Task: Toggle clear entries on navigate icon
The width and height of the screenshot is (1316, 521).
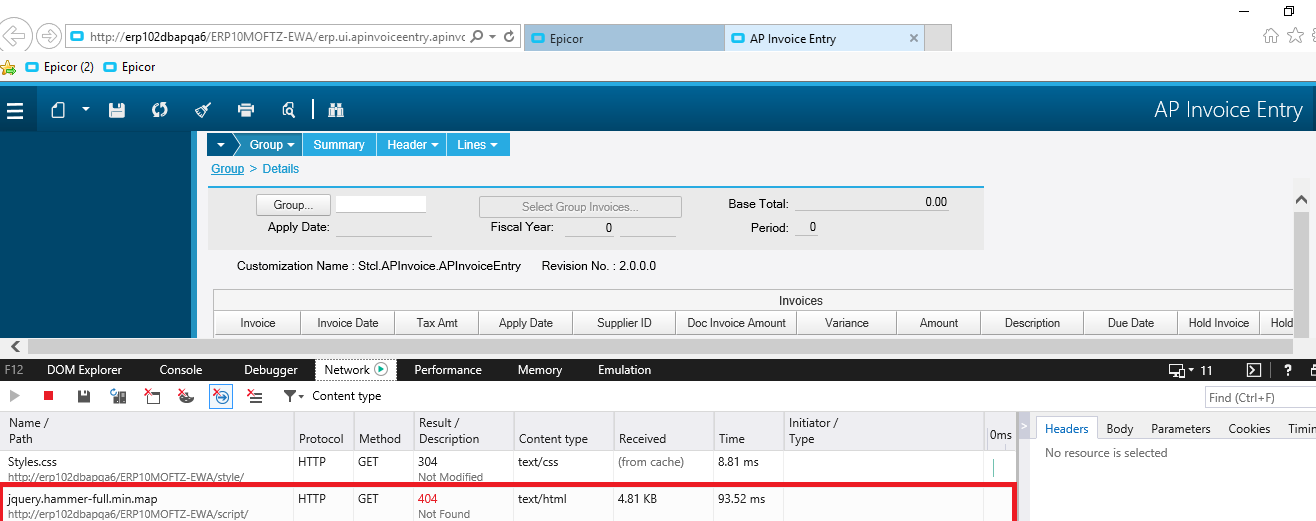Action: coord(221,396)
